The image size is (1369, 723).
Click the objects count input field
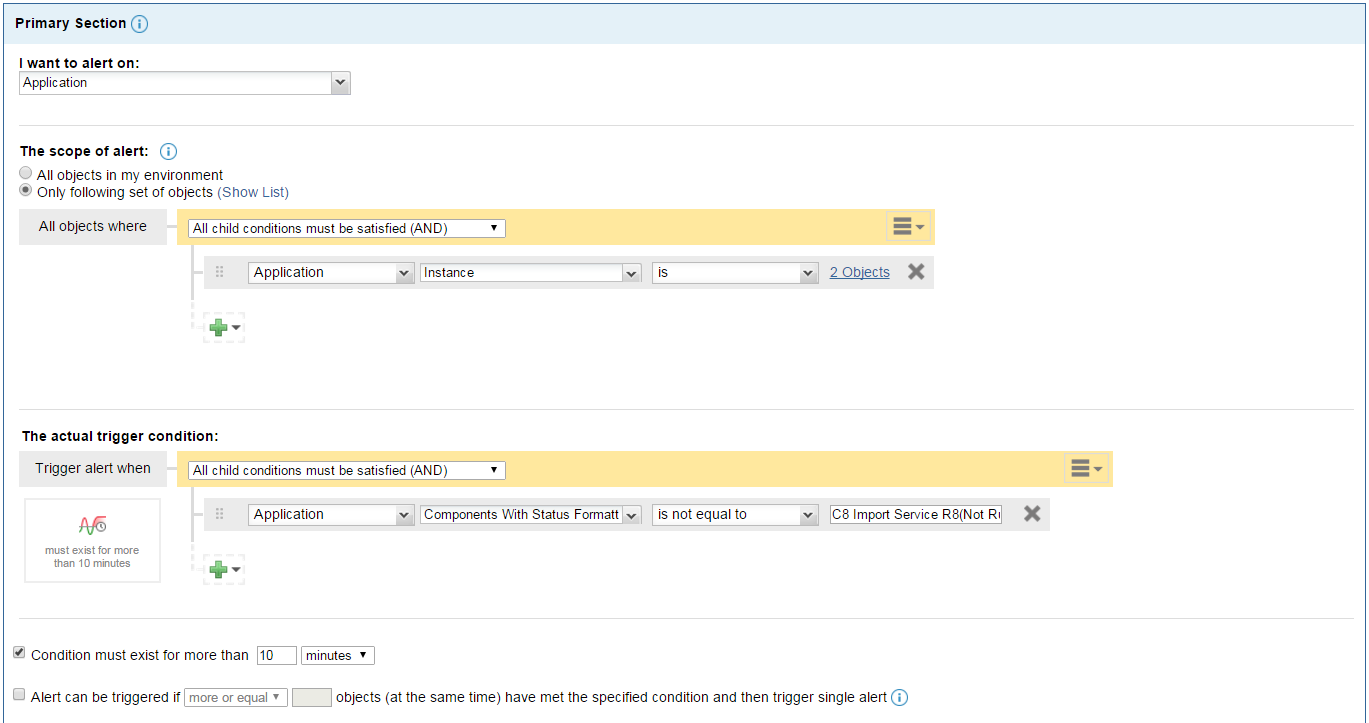tap(311, 697)
